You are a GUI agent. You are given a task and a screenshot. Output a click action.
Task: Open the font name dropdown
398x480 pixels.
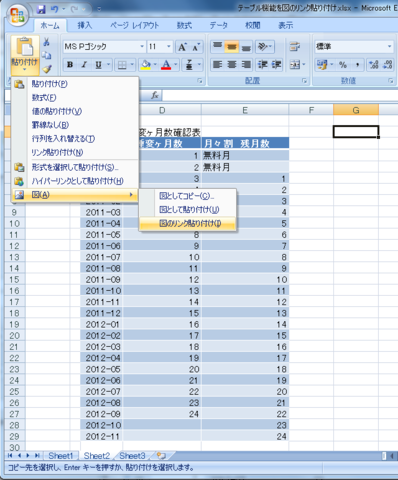click(142, 47)
